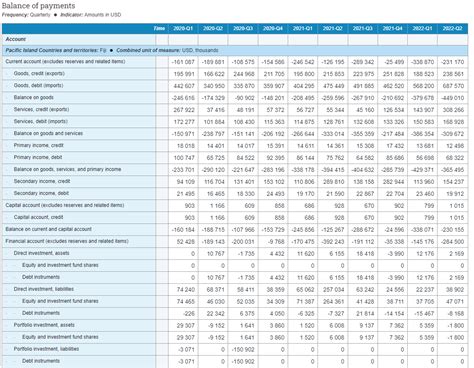Select the 2021-Q2 column header
Viewport: 474px width, 368px height.
point(333,29)
